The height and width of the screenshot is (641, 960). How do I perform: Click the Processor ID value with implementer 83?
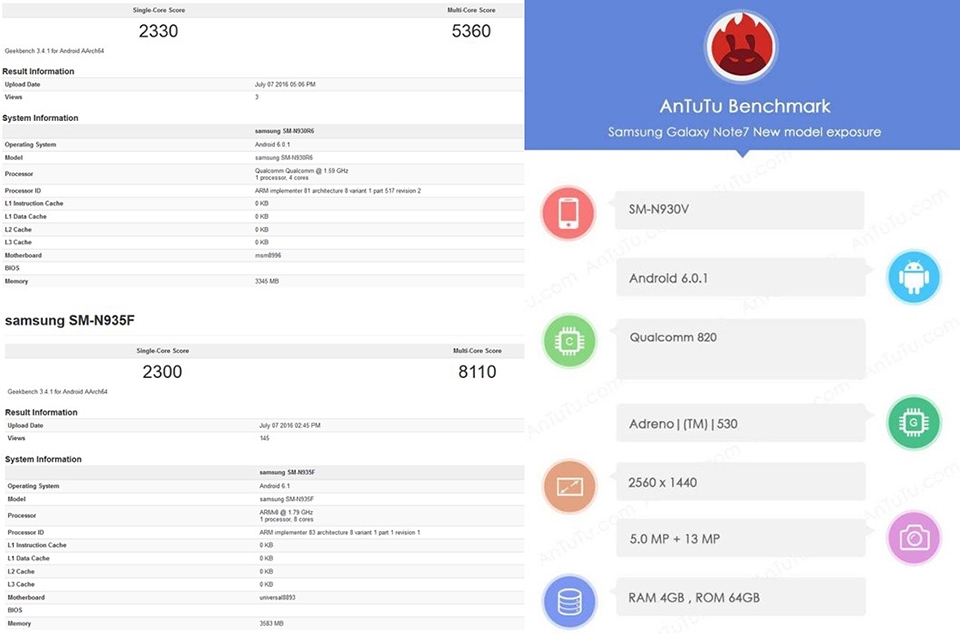coord(340,533)
